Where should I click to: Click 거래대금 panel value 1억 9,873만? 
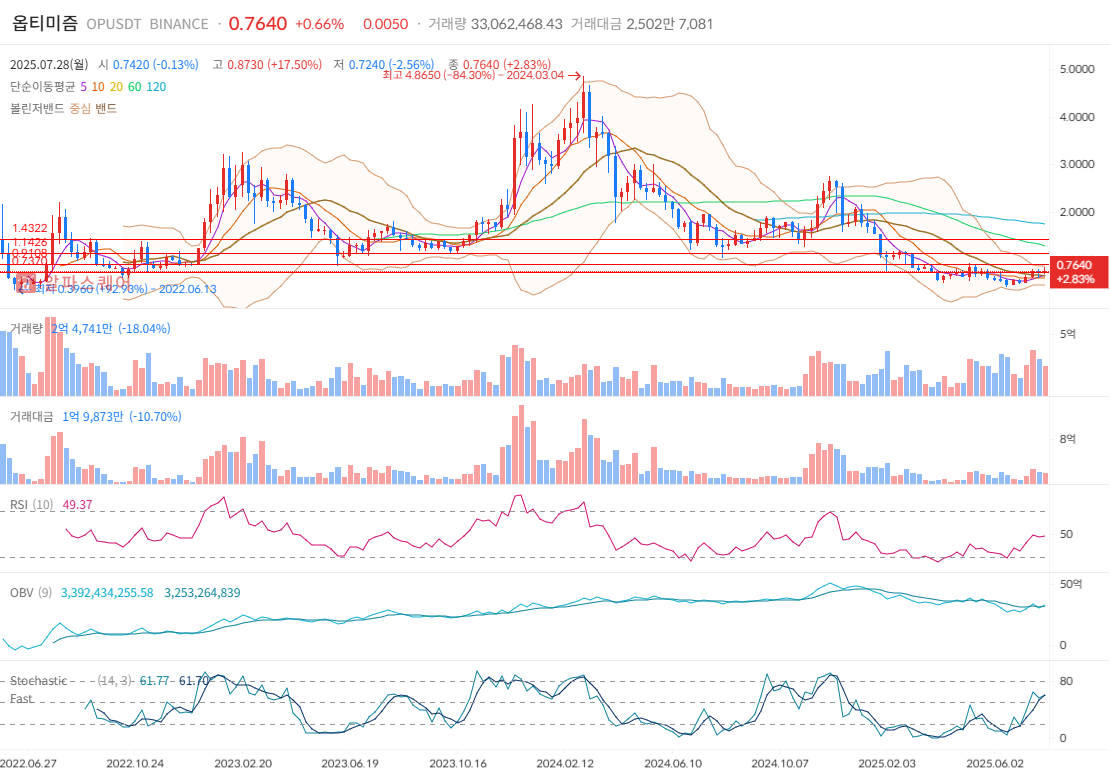click(x=93, y=416)
